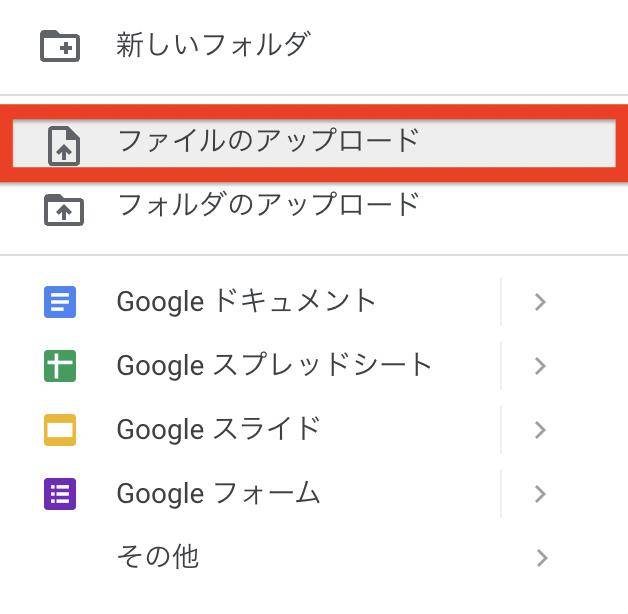The image size is (628, 614).
Task: Click the blue Google Docs icon
Action: pos(60,302)
